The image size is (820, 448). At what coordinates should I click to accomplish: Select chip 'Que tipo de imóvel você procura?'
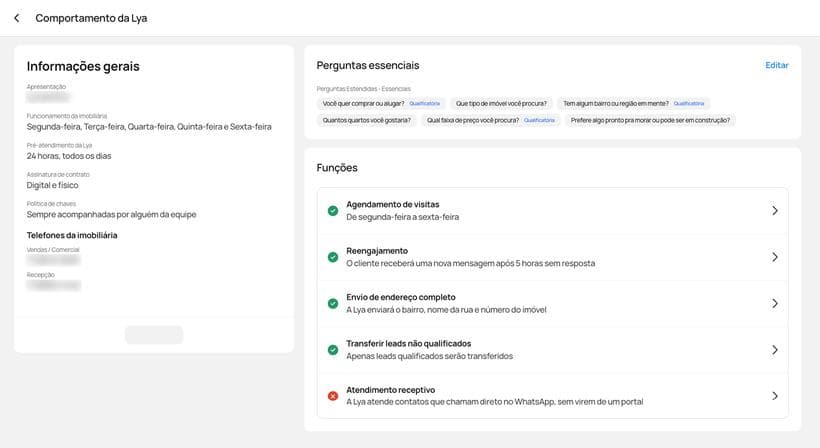[501, 104]
